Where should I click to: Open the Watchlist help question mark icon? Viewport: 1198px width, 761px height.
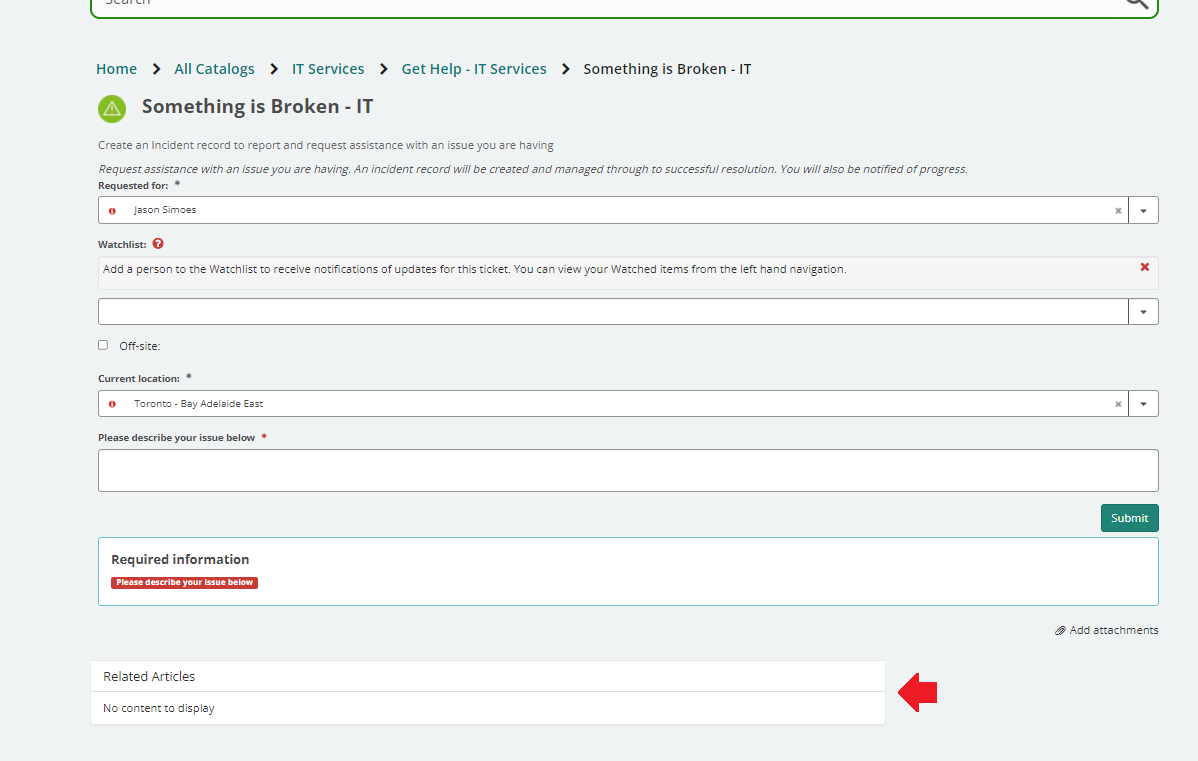tap(158, 243)
